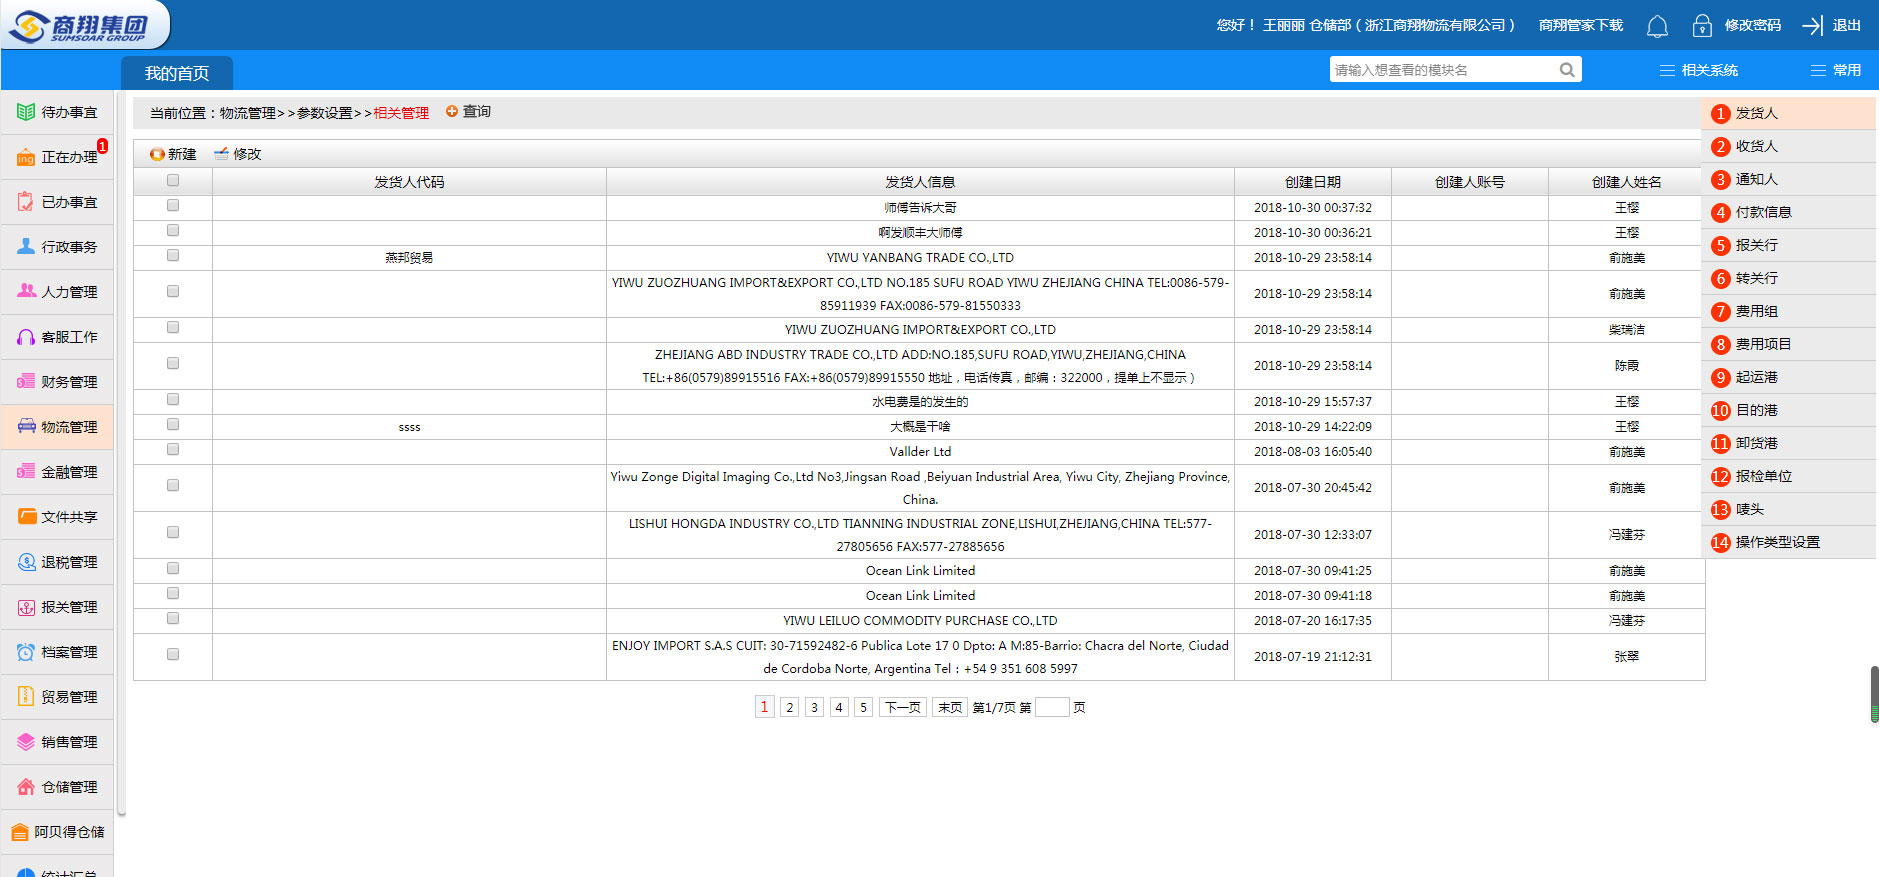This screenshot has width=1879, height=877.
Task: Click the 退出 logout link
Action: coord(1846,25)
